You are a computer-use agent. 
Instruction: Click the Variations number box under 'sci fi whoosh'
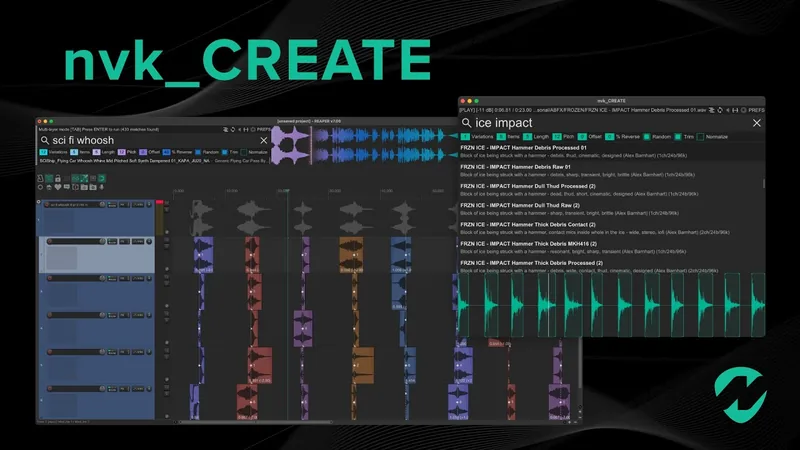click(43, 152)
